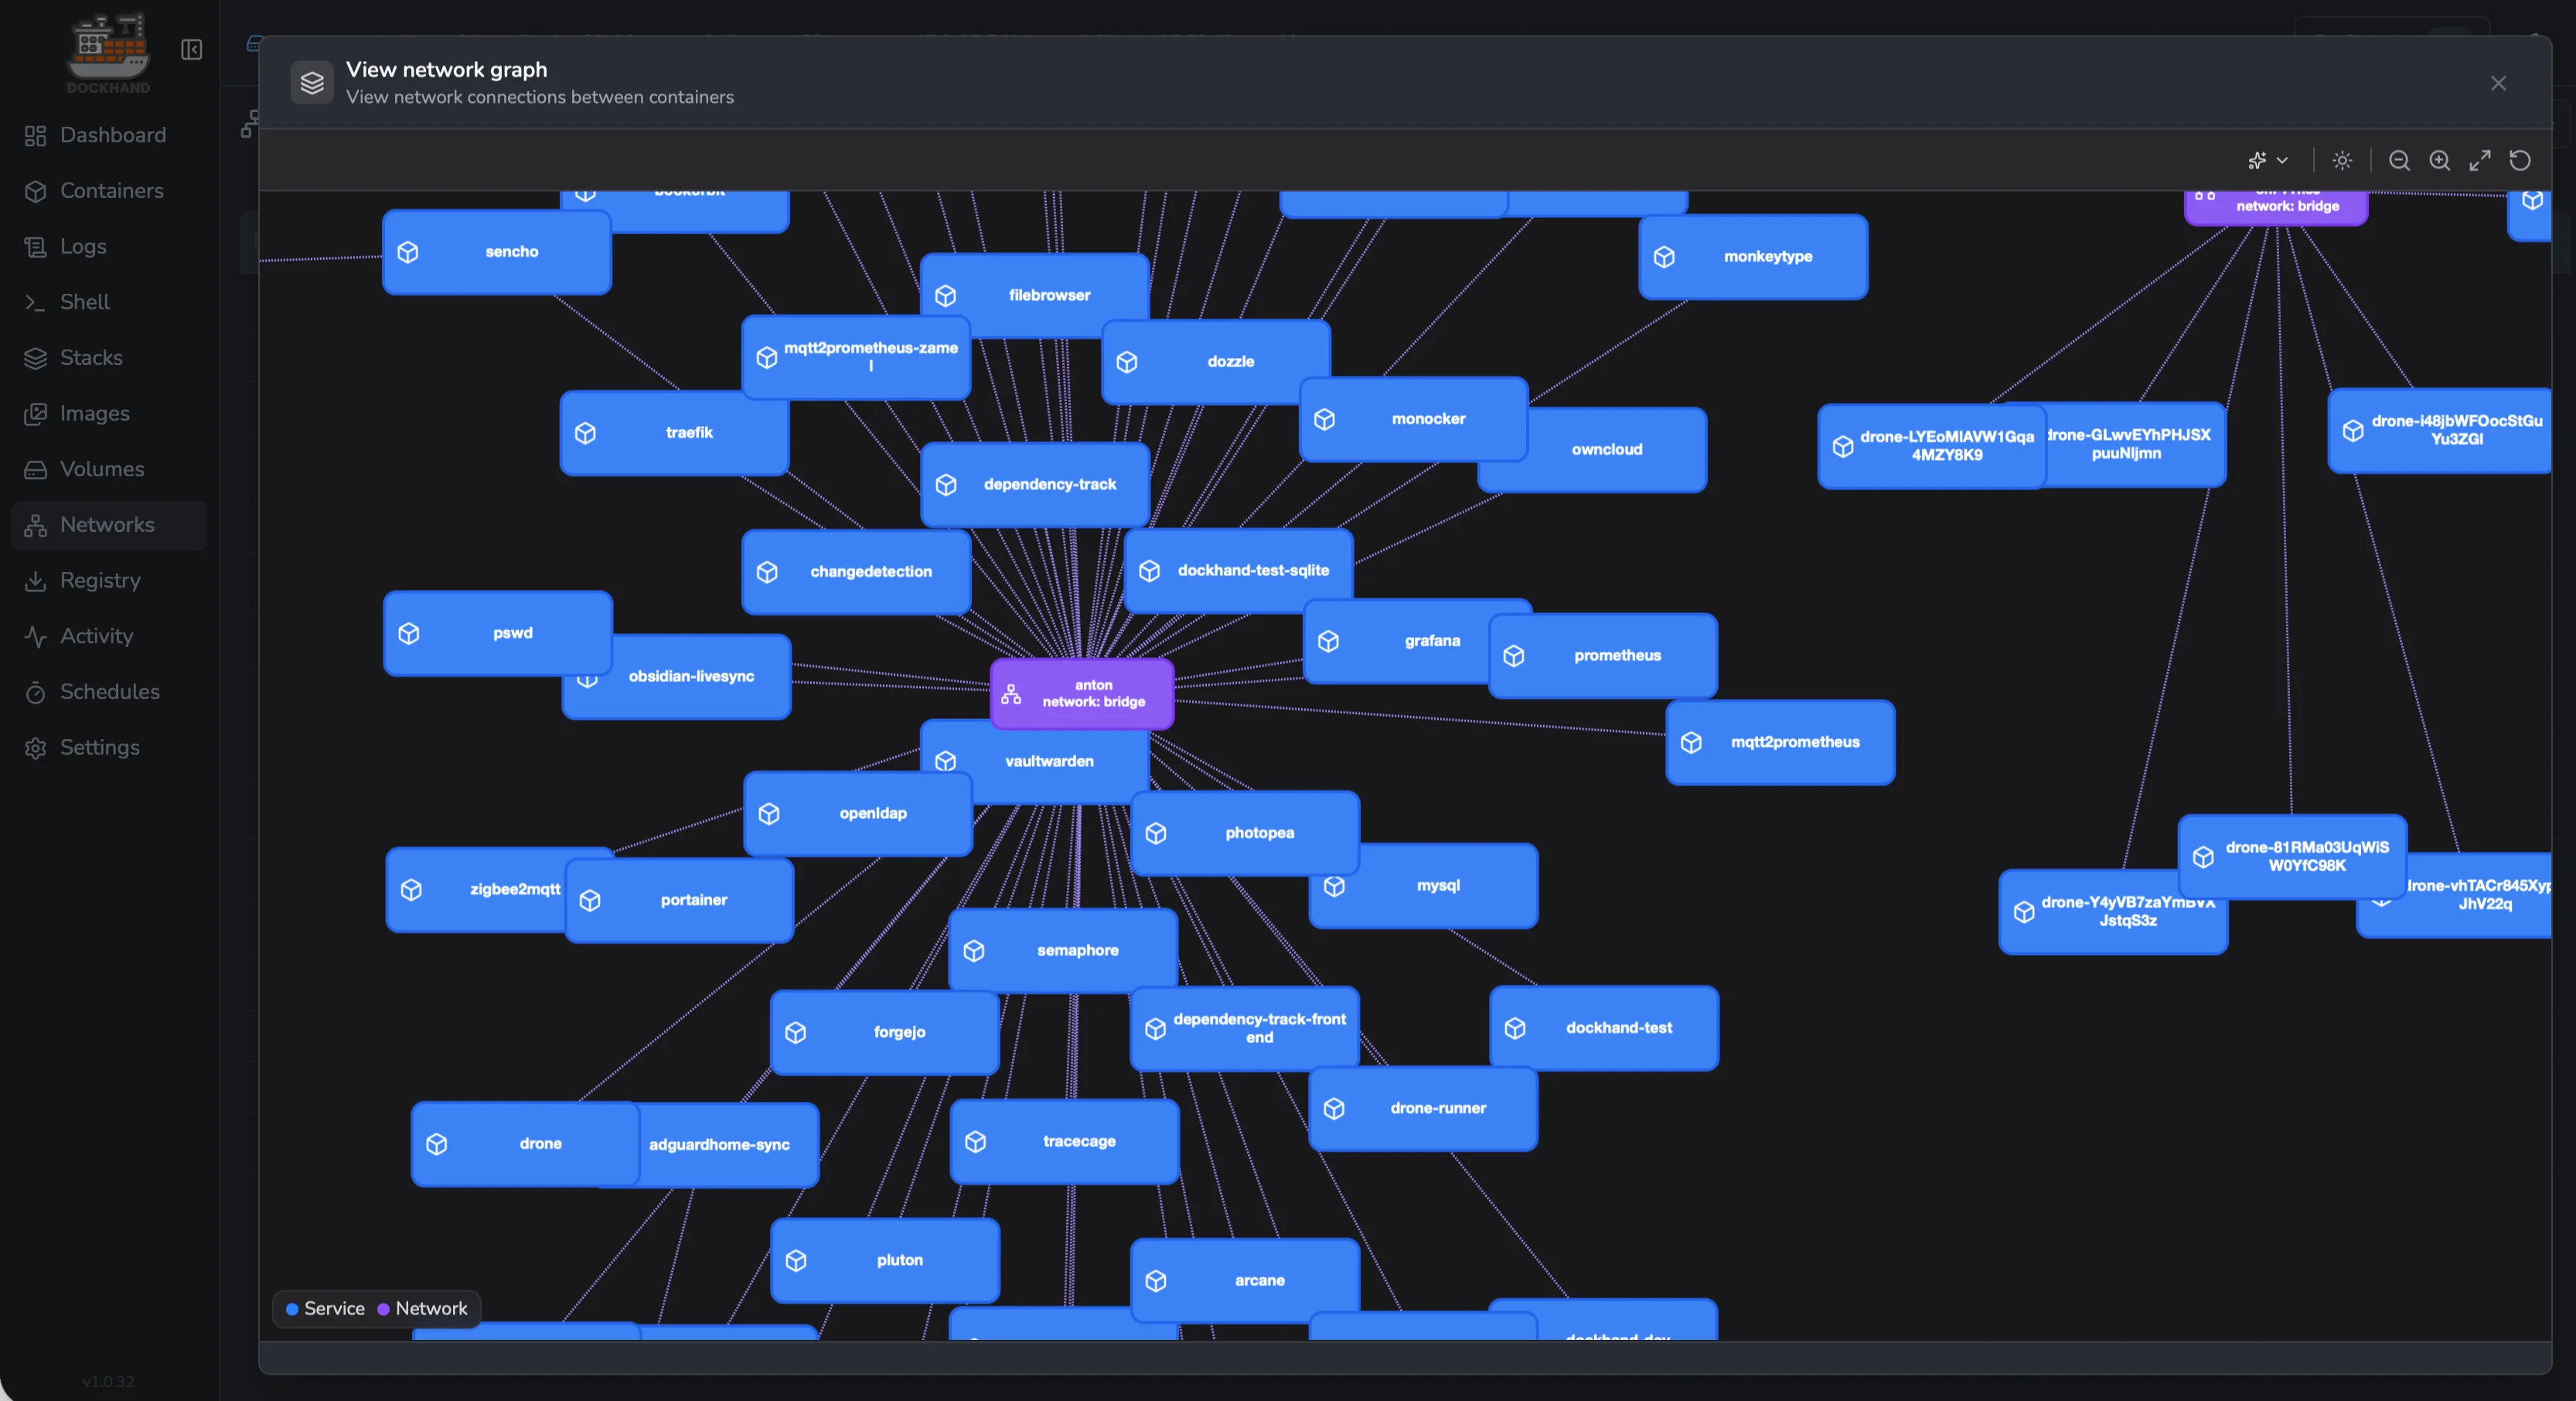Click the mqtt2prometheus node's cube icon
2576x1401 pixels.
click(x=1691, y=743)
